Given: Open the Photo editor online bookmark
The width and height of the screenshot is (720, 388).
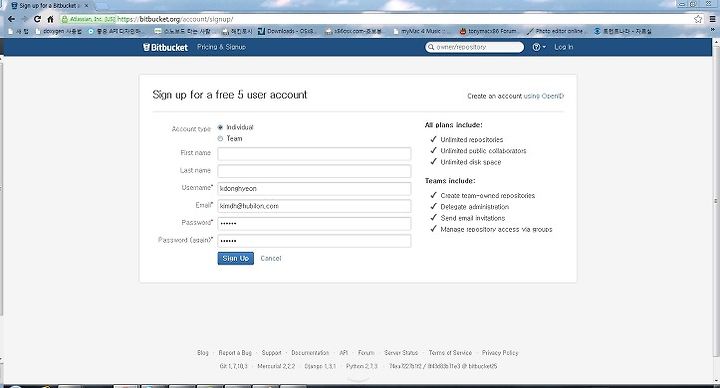Looking at the screenshot, I should pyautogui.click(x=555, y=31).
